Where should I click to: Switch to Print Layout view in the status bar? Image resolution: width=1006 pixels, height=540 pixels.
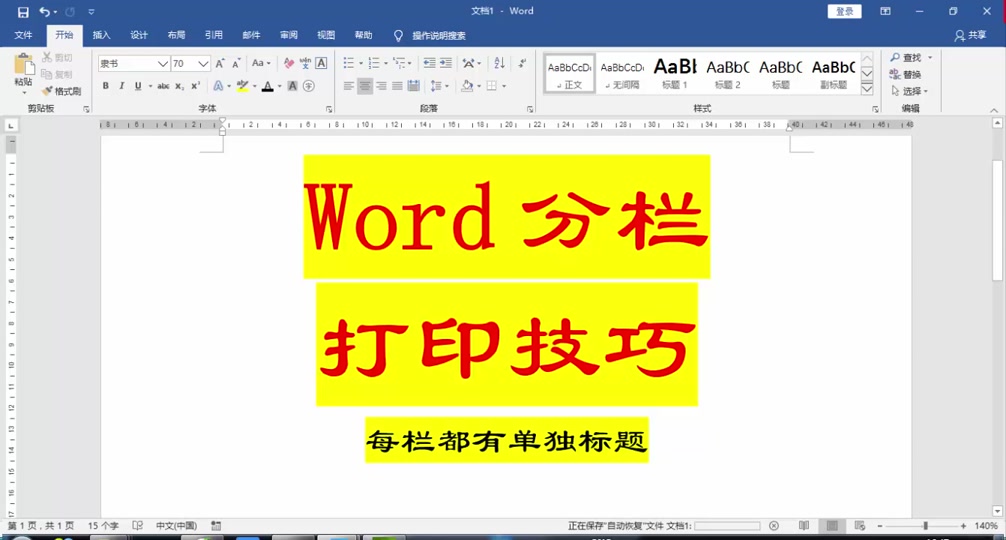pos(832,526)
